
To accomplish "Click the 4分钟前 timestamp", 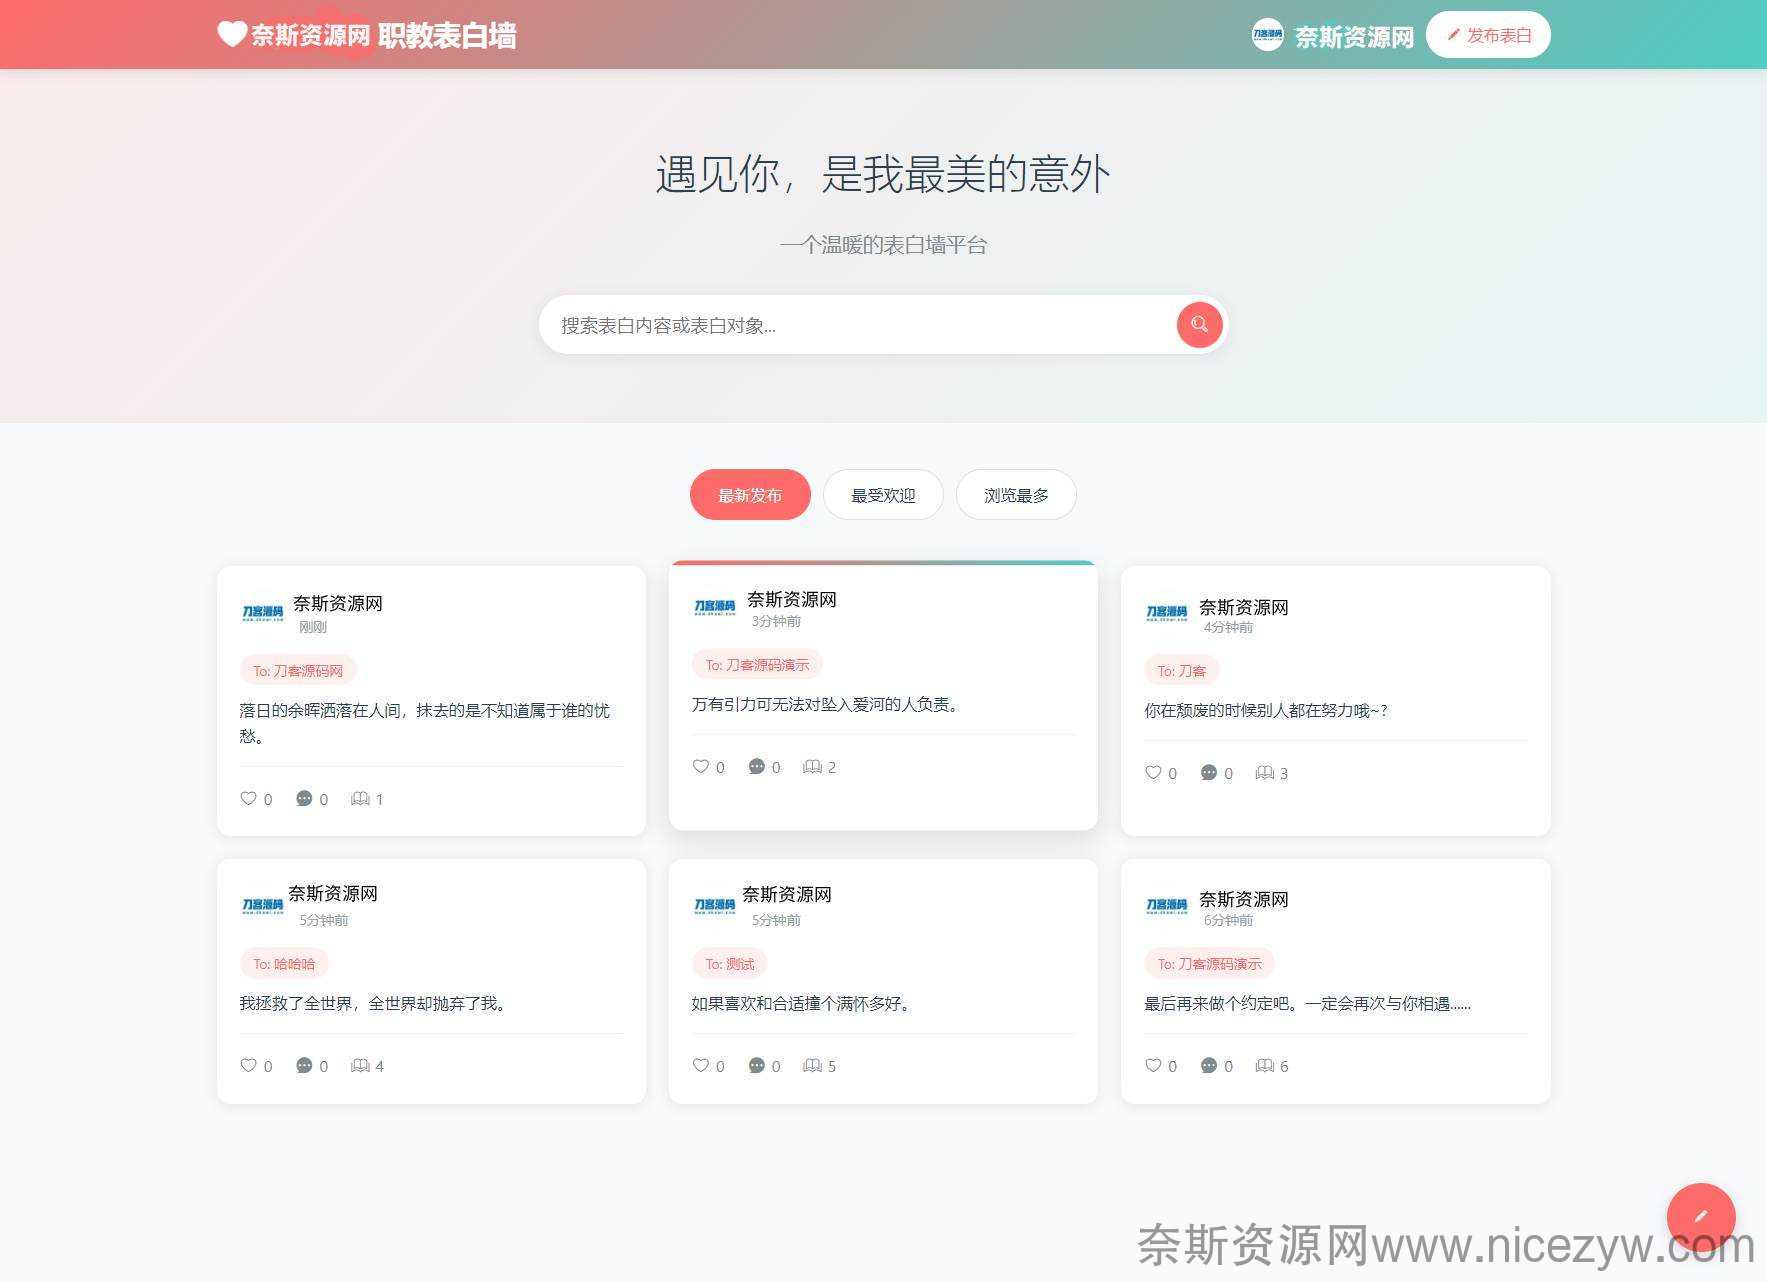I will [x=1228, y=627].
